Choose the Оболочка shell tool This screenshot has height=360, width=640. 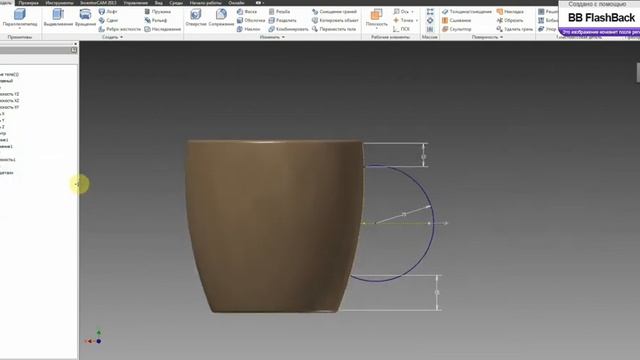coord(251,20)
